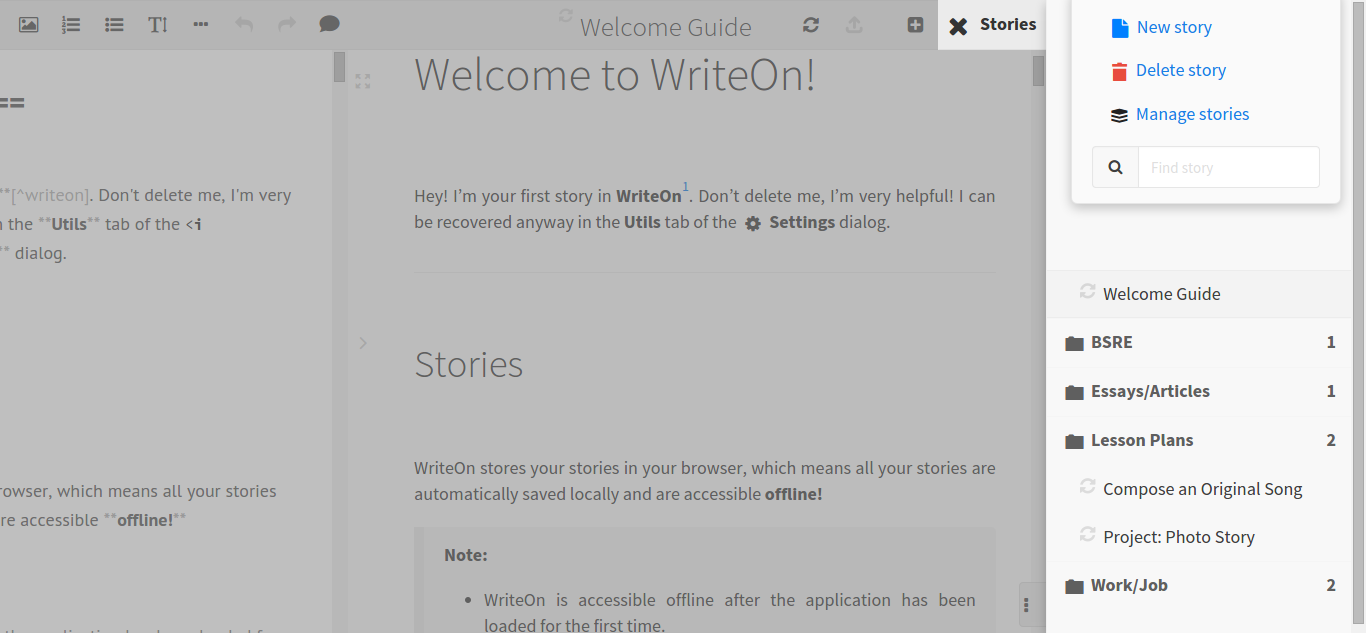Click the footnote 1 link after WriteOn
1366x633 pixels.
(x=686, y=187)
